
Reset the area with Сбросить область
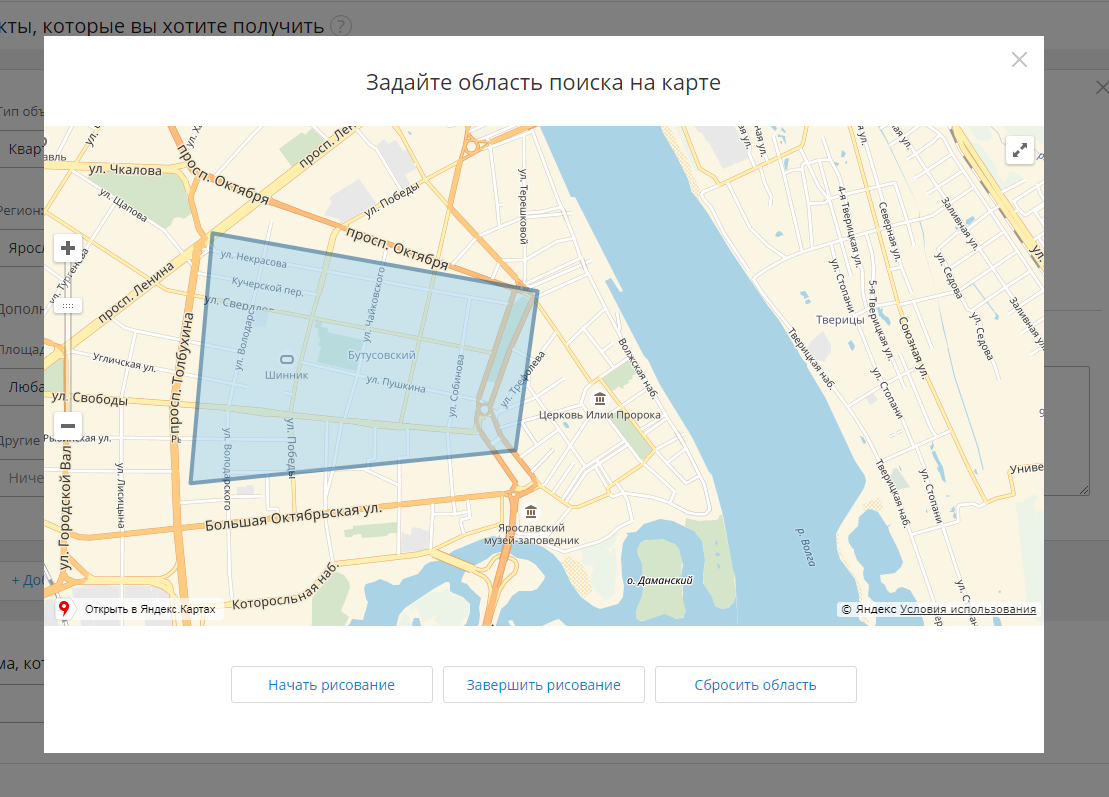[755, 685]
